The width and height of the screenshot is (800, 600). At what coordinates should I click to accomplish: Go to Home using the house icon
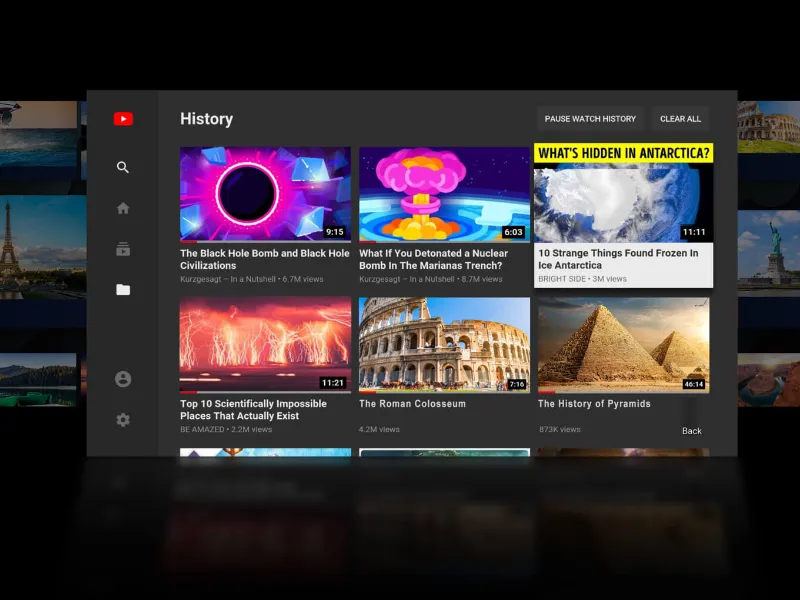122,207
